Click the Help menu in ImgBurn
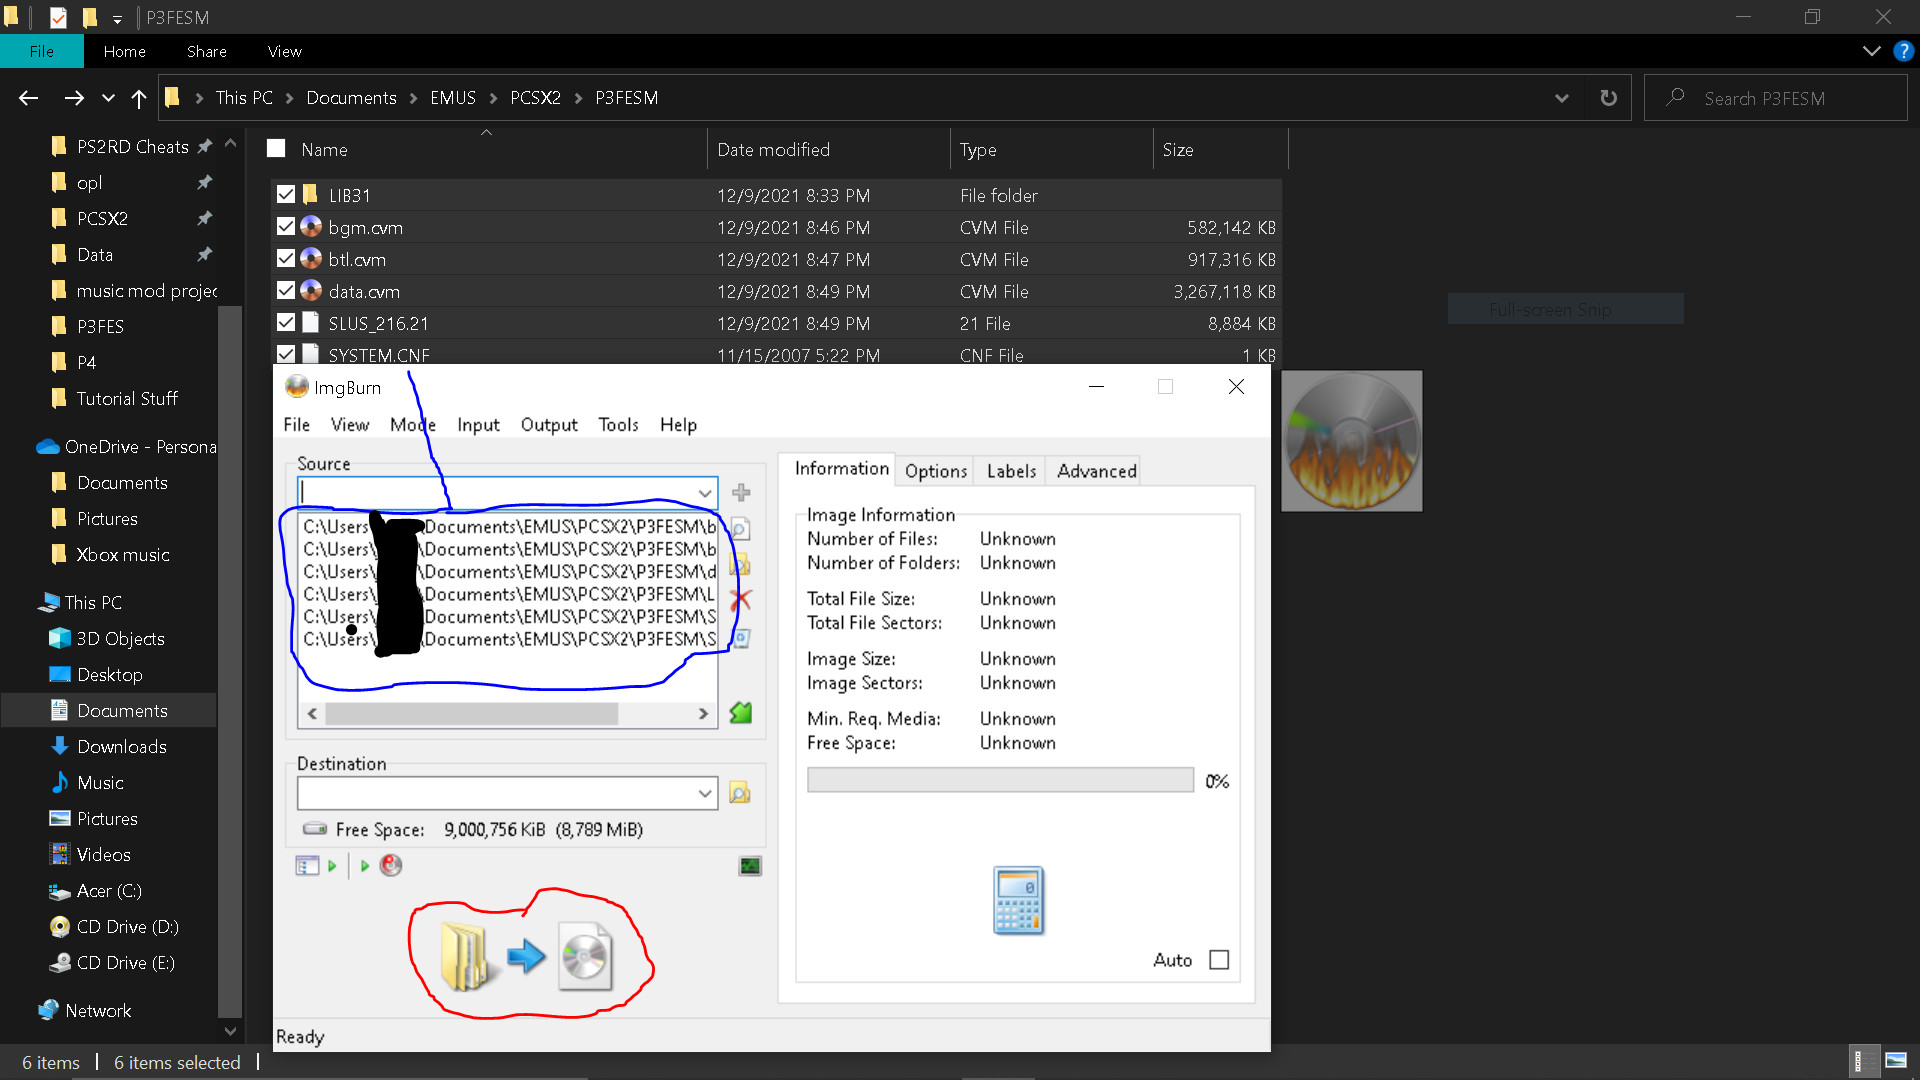 tap(676, 423)
